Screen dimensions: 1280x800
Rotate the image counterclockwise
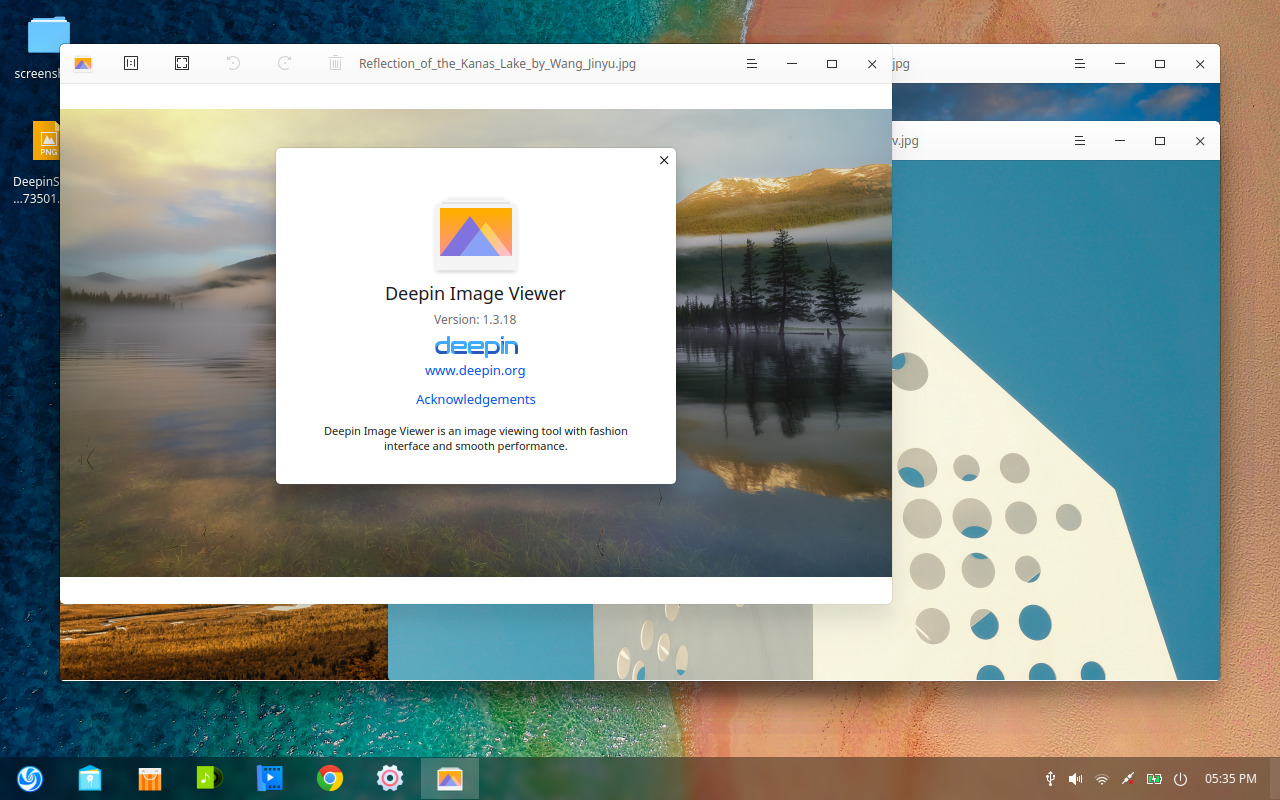point(234,63)
